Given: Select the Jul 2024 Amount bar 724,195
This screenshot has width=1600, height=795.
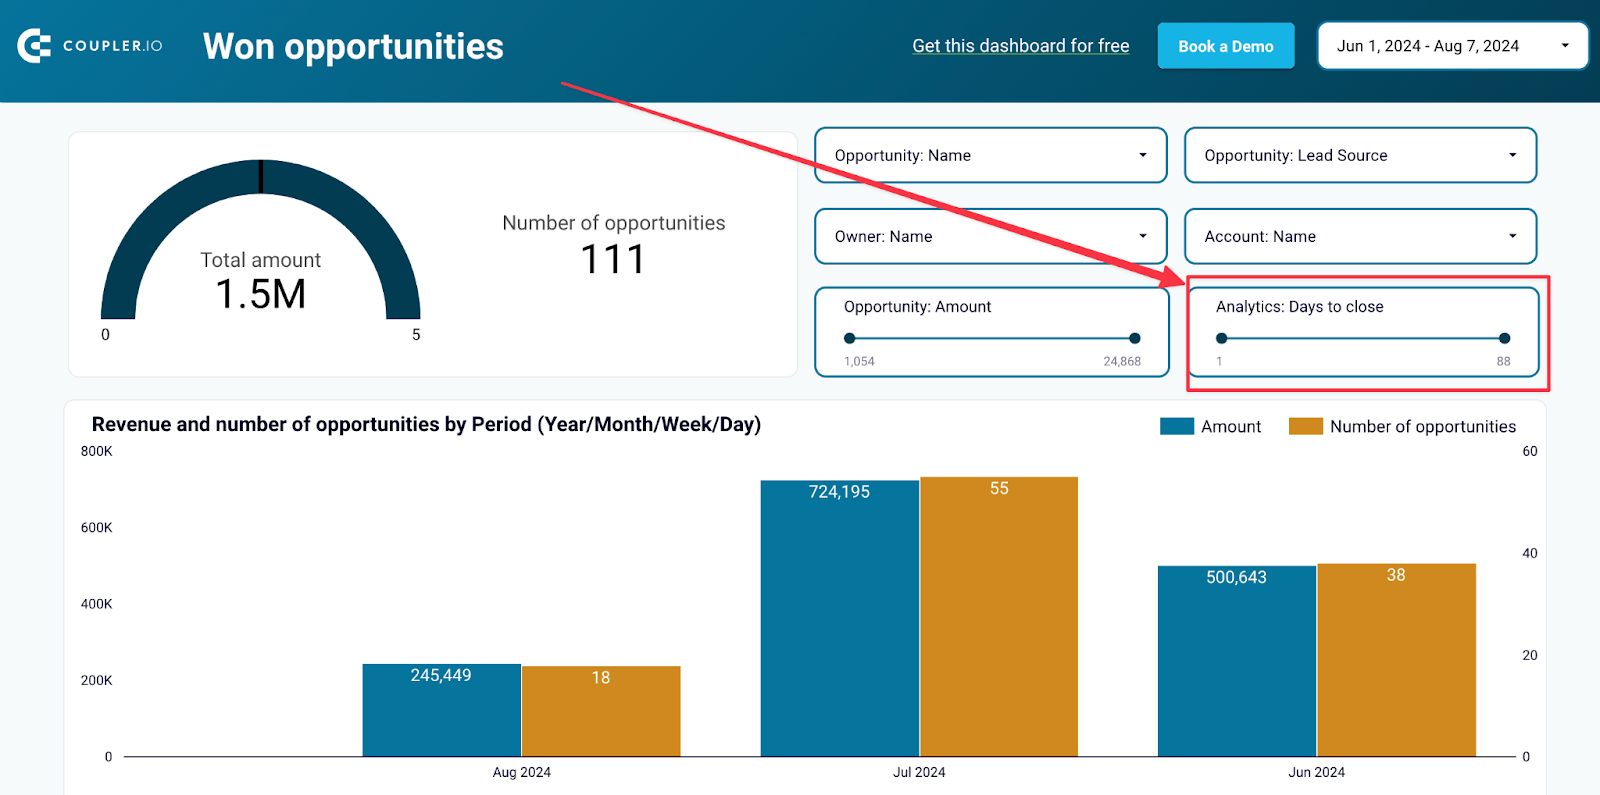Looking at the screenshot, I should 839,618.
